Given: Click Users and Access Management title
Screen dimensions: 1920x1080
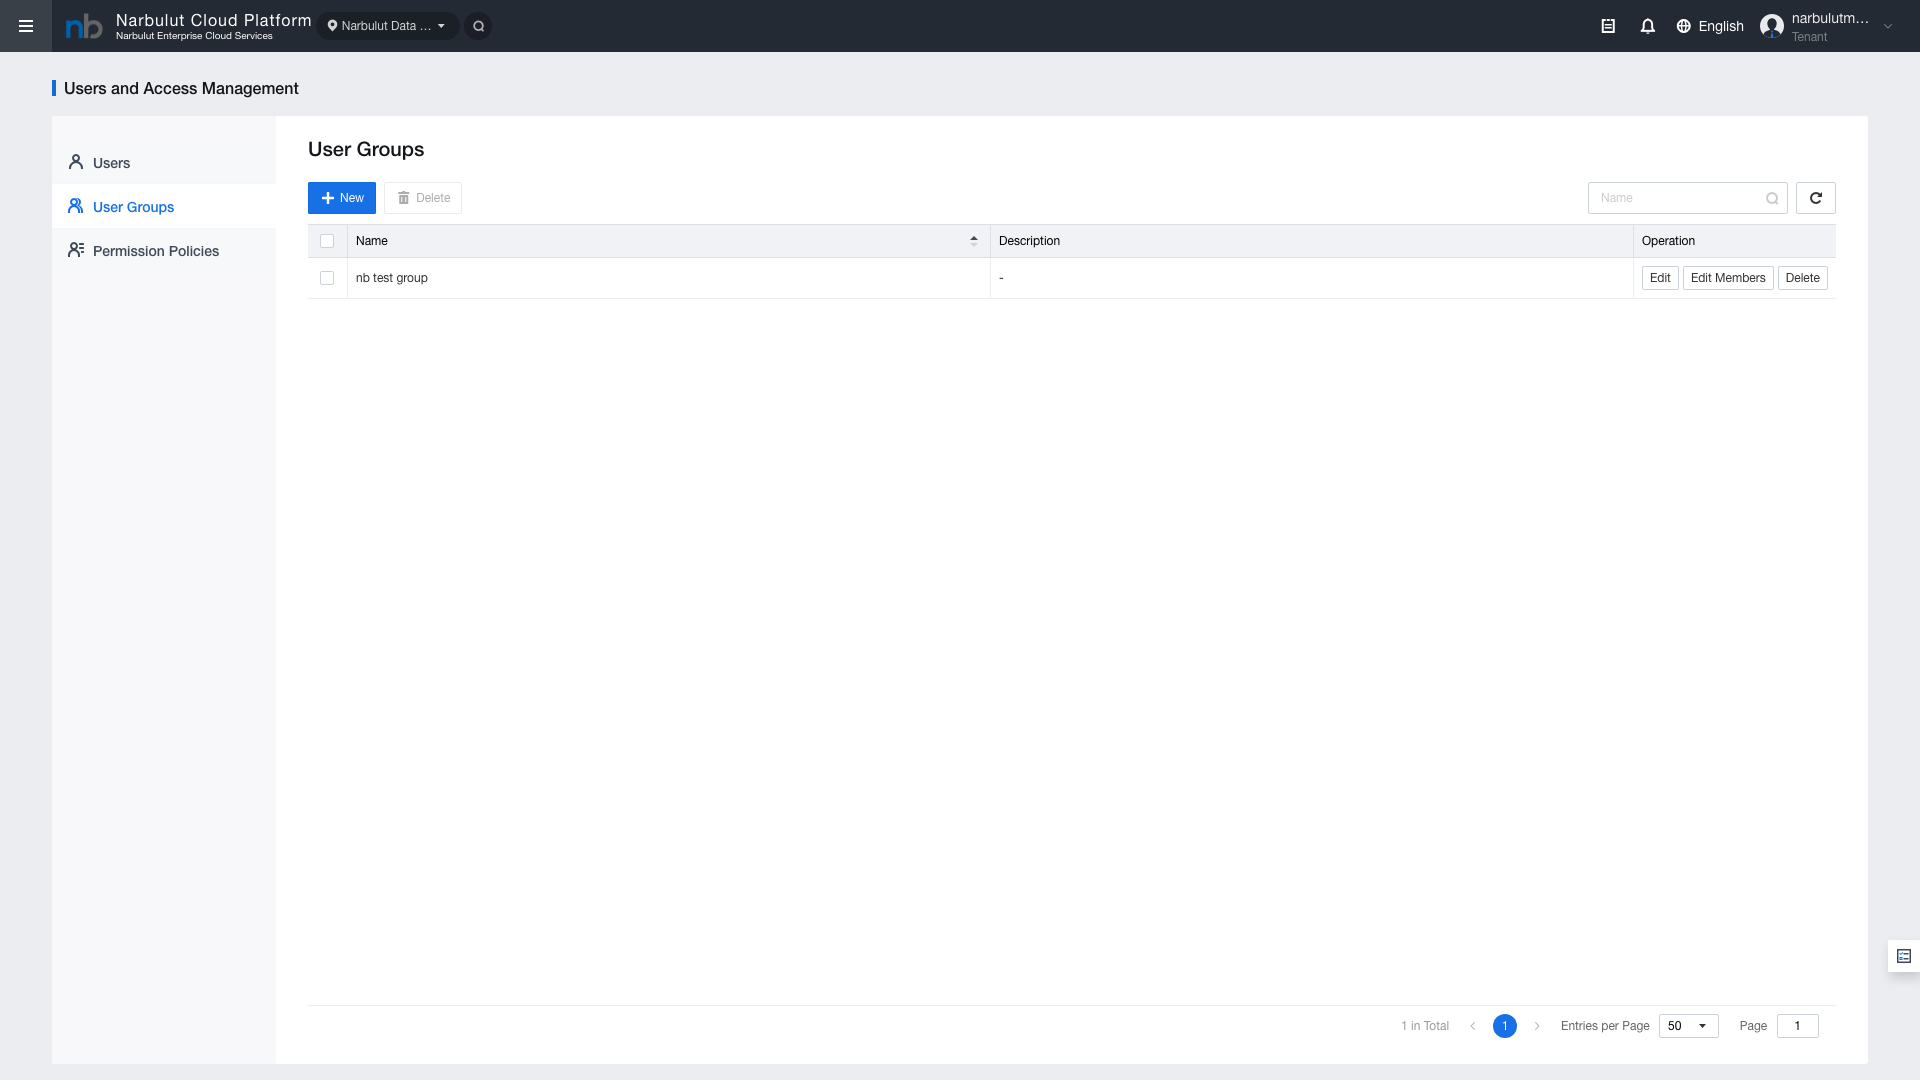Looking at the screenshot, I should (181, 88).
